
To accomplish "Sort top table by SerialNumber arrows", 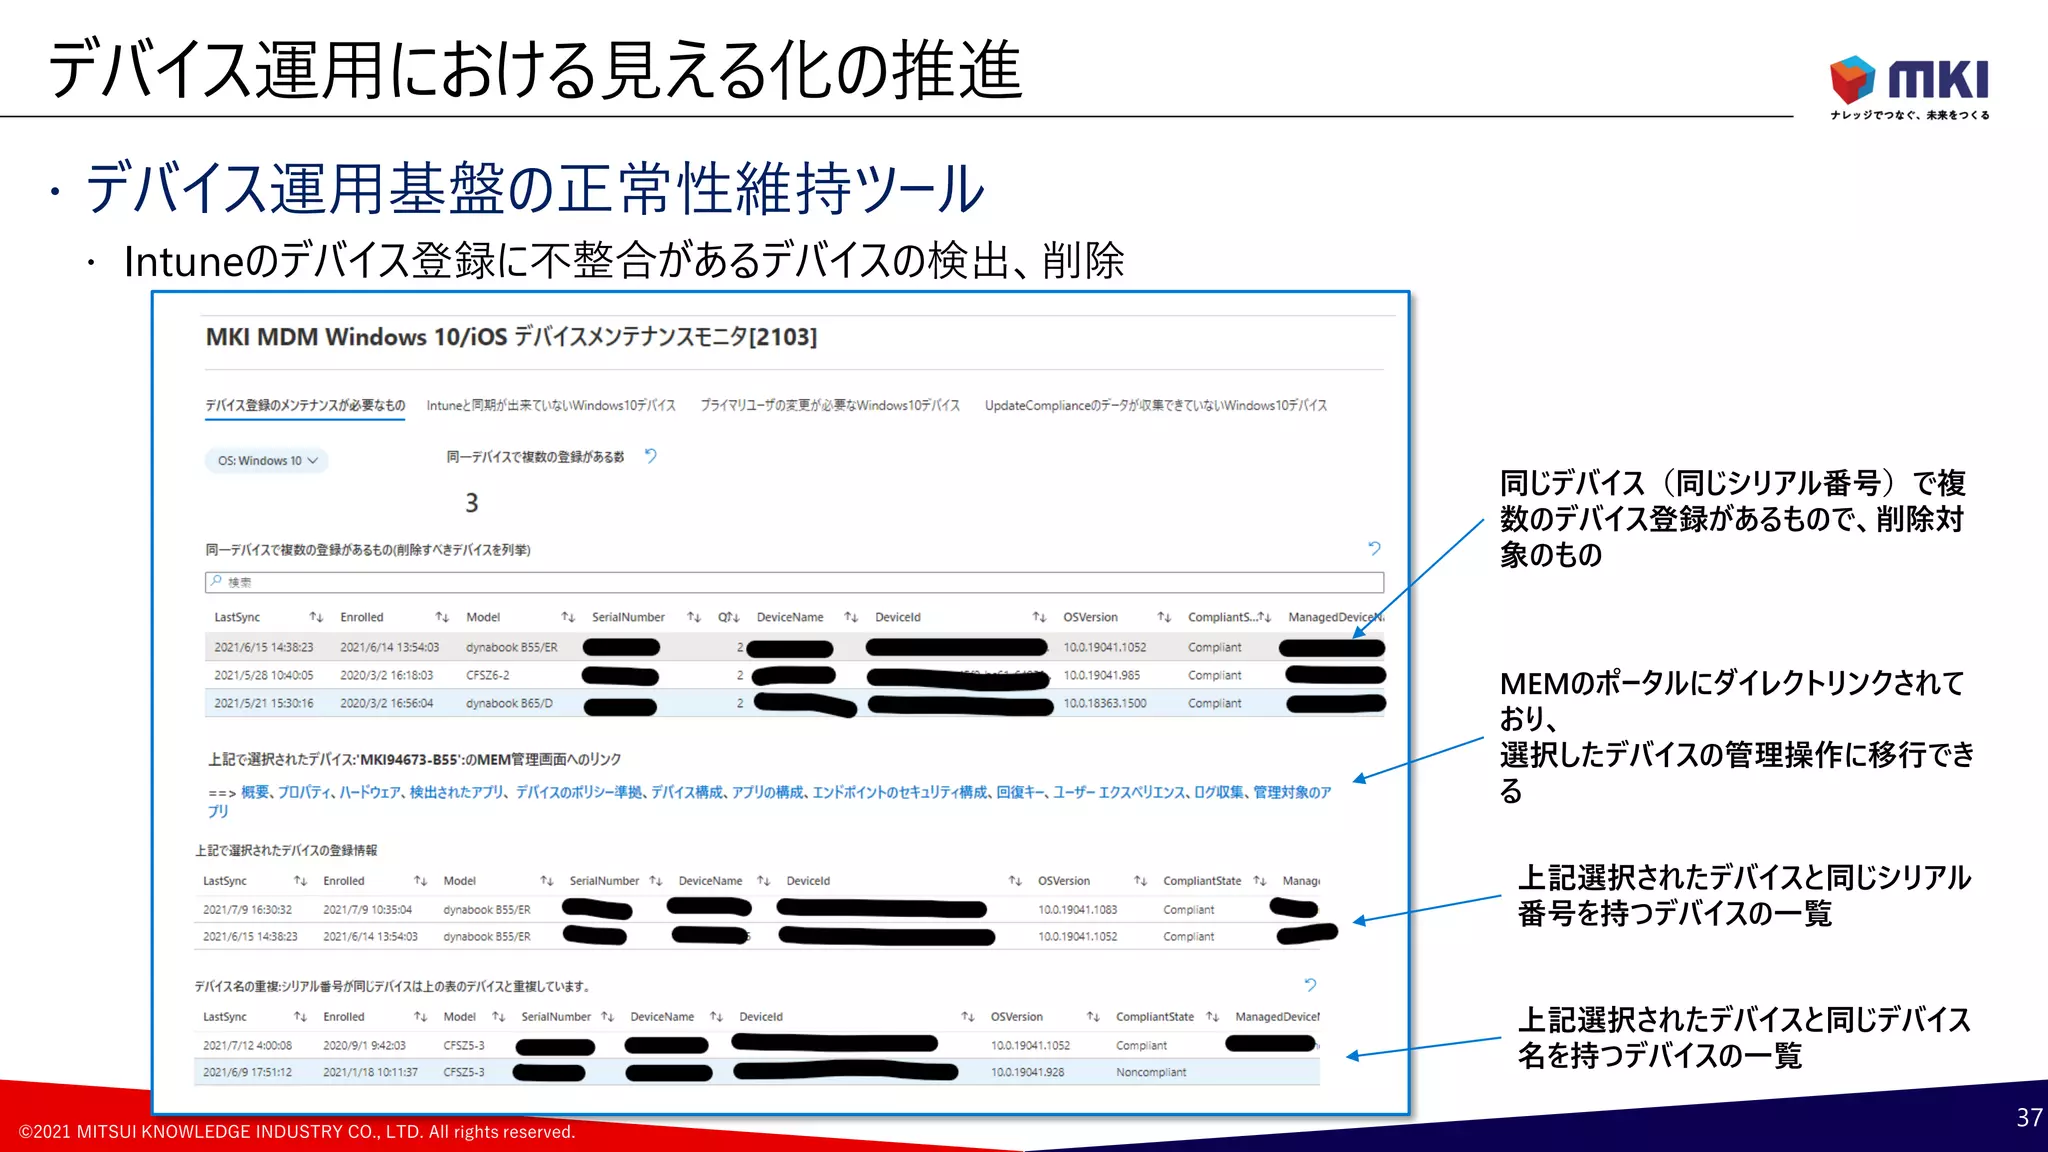I will tap(694, 617).
